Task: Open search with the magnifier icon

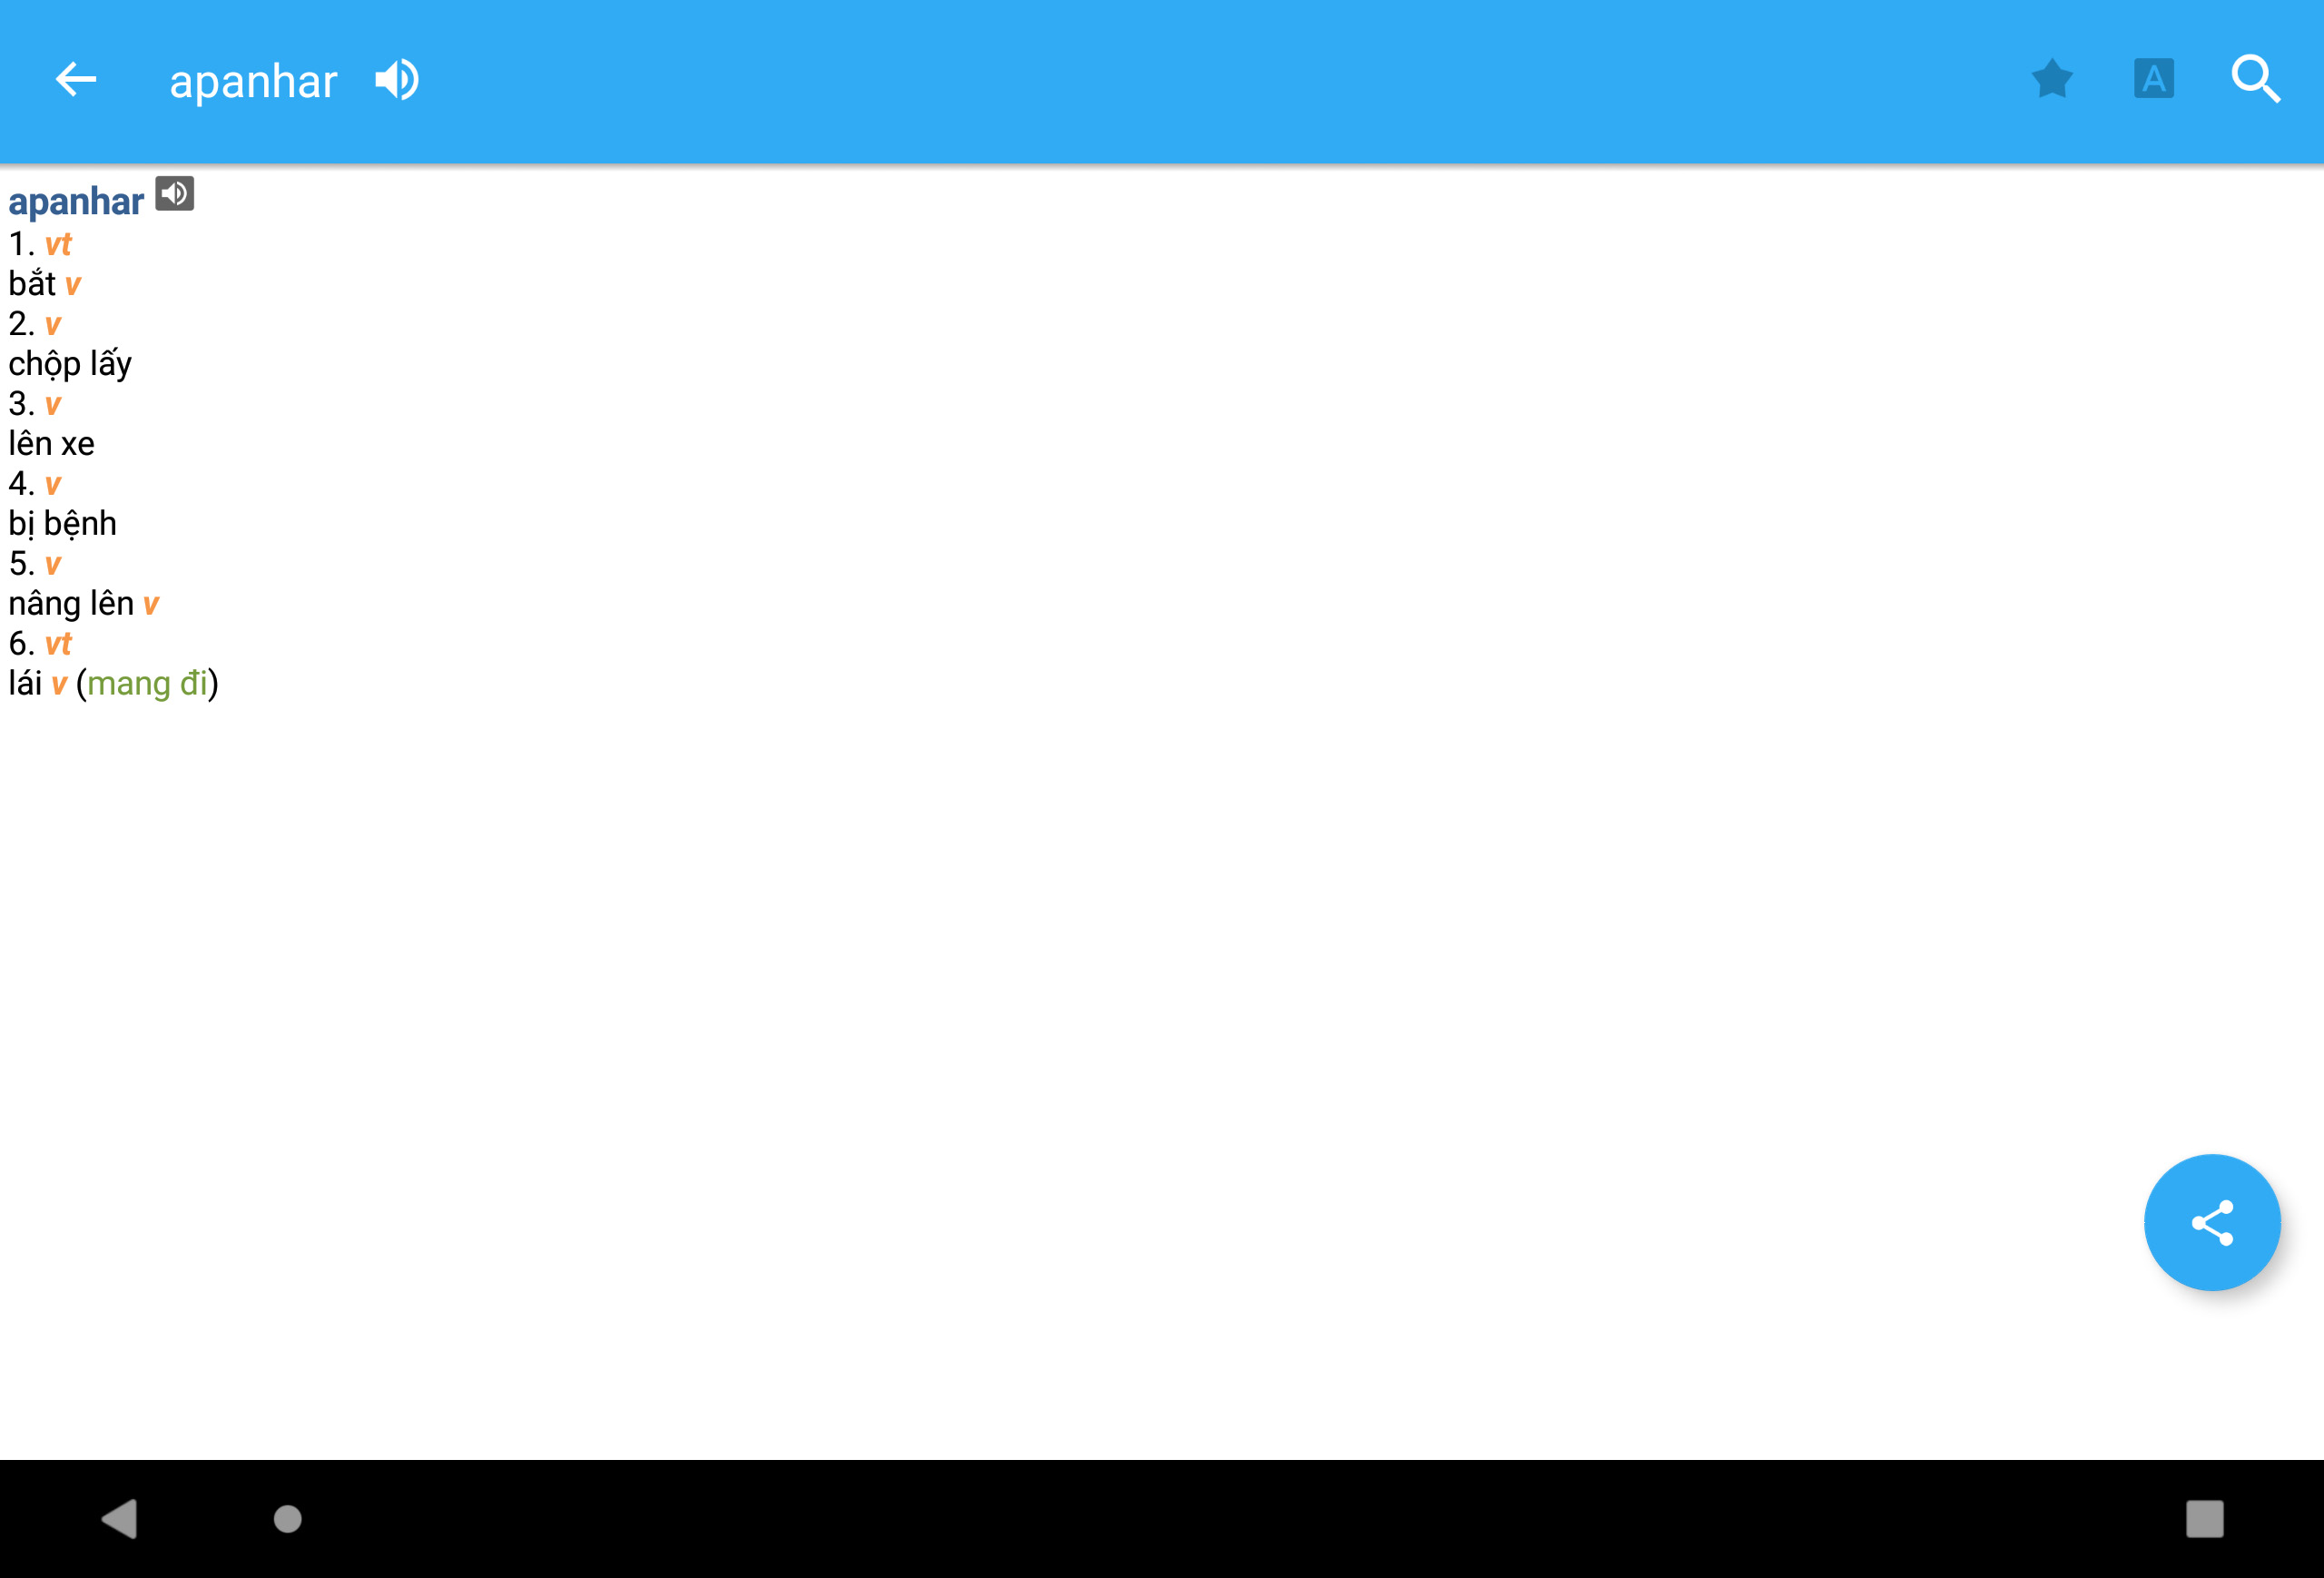Action: coord(2255,79)
